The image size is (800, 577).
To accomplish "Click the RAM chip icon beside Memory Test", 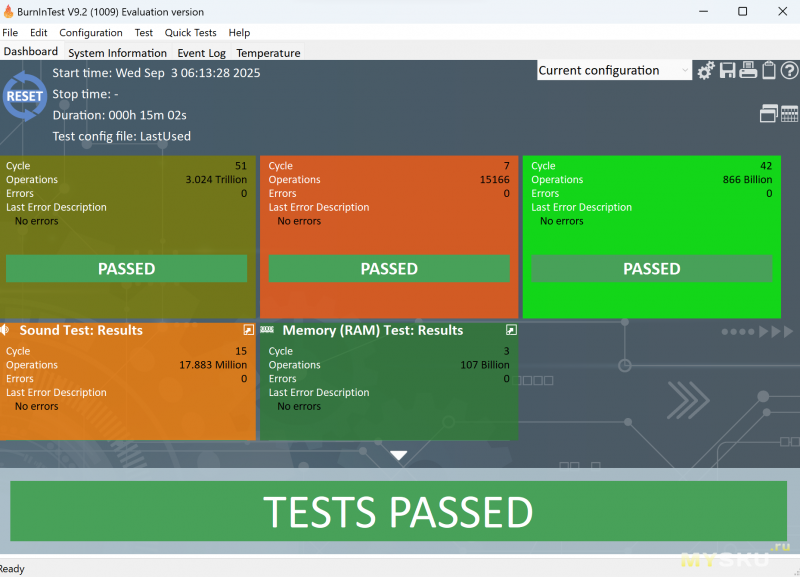I will [267, 330].
